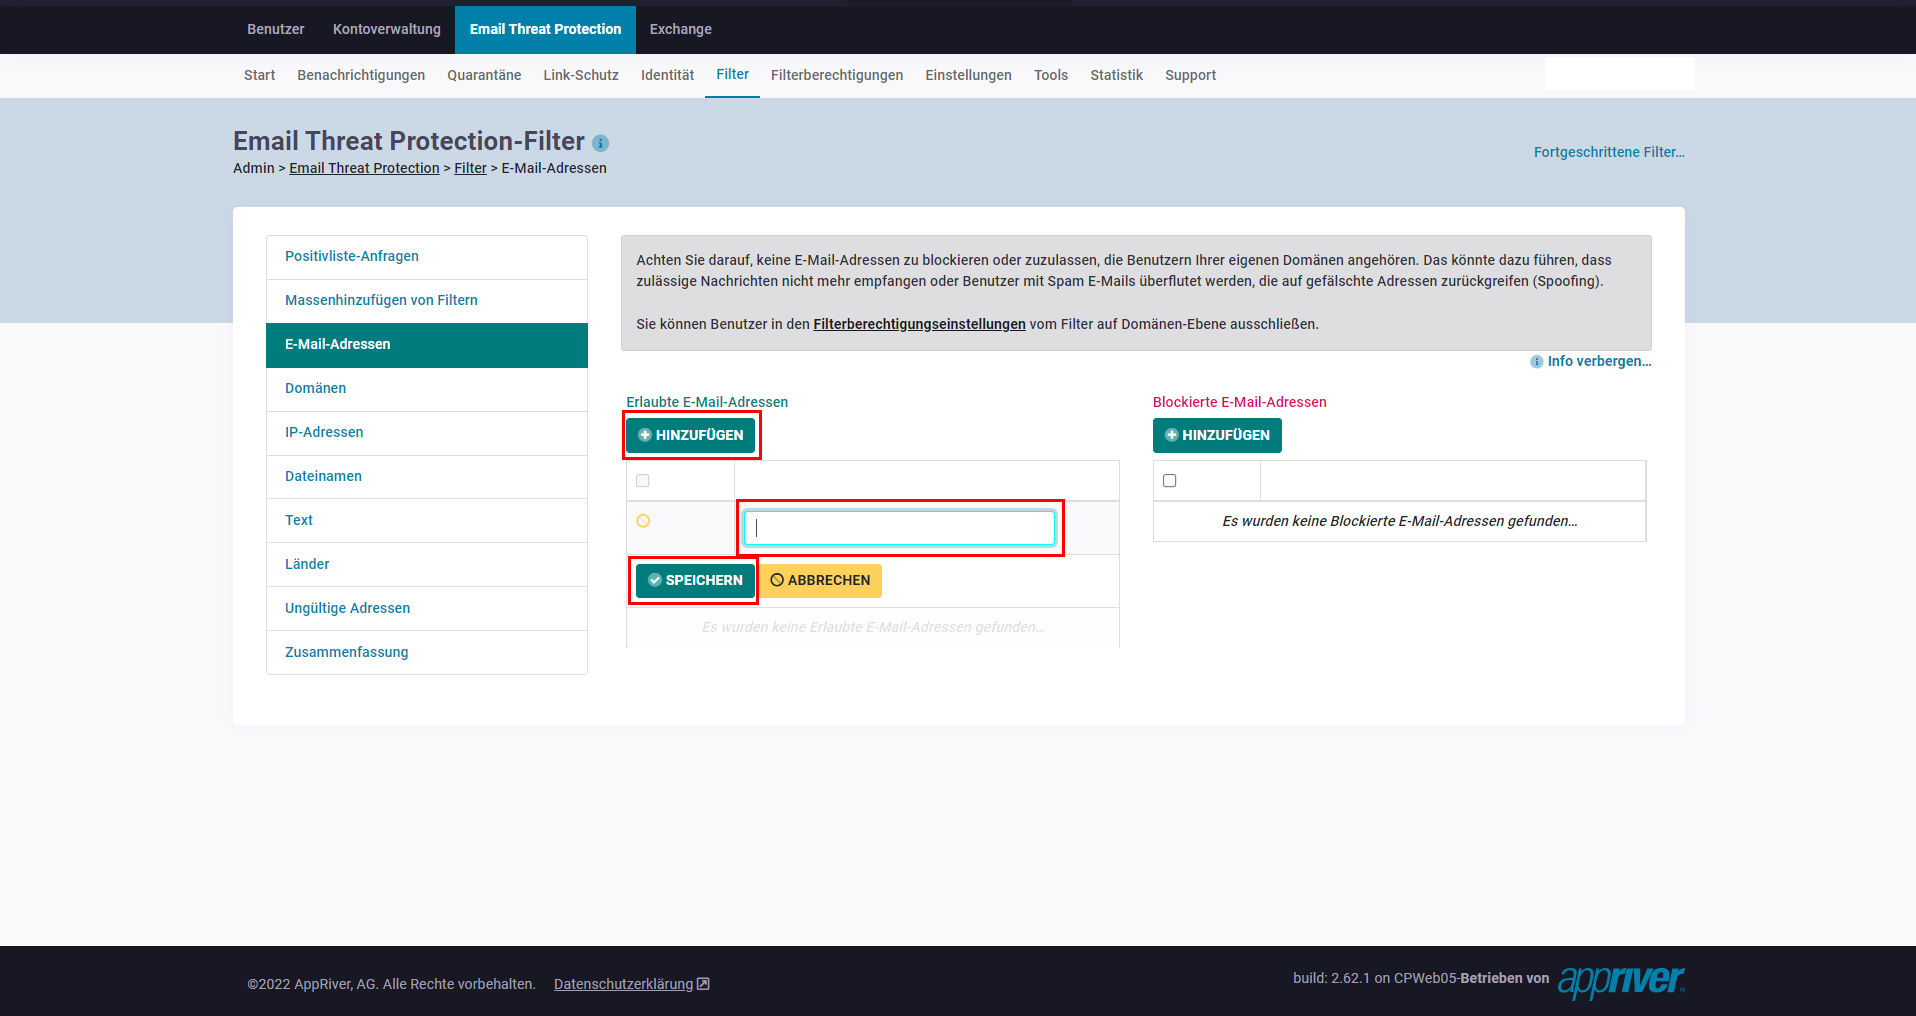
Task: Select IP-Adressen in the sidebar
Action: (x=427, y=433)
